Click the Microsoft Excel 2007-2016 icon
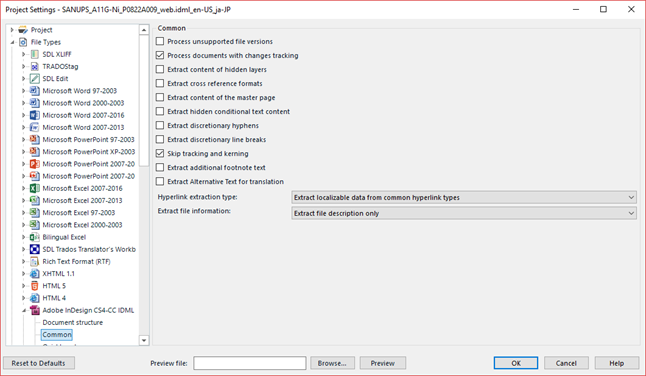 click(x=35, y=188)
